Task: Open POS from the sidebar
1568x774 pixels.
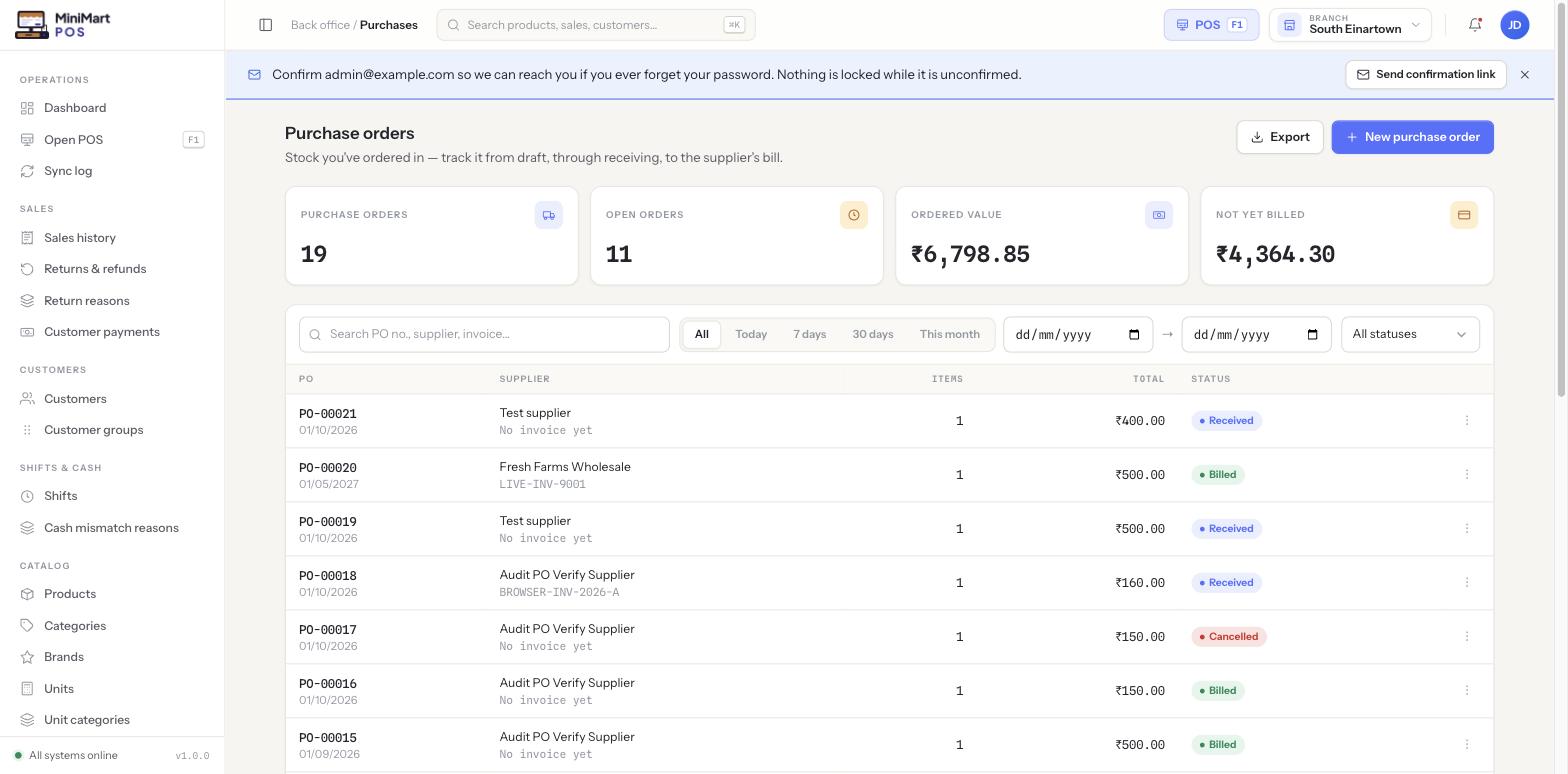Action: click(x=112, y=140)
